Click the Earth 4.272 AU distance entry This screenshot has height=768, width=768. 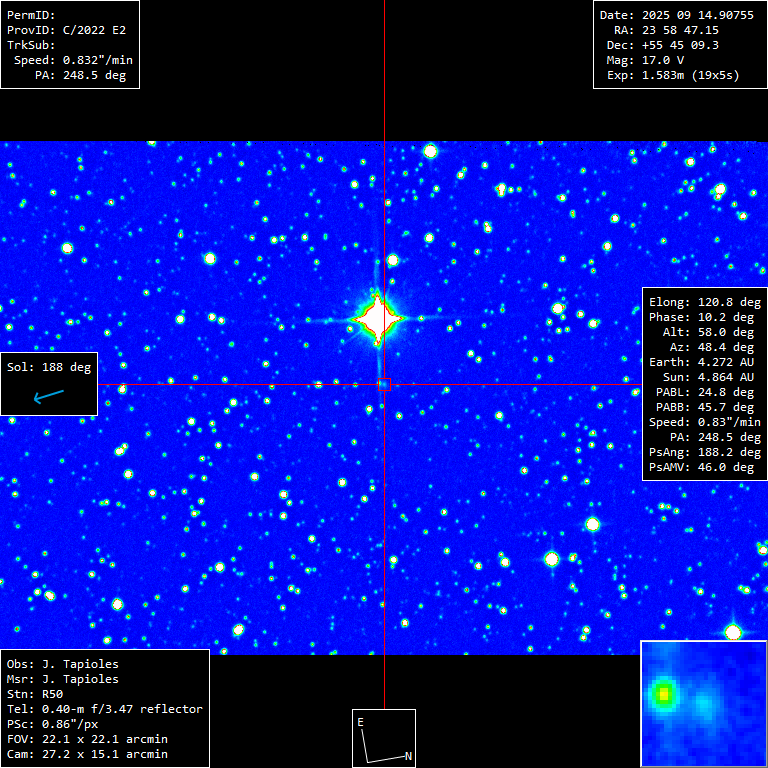(702, 362)
